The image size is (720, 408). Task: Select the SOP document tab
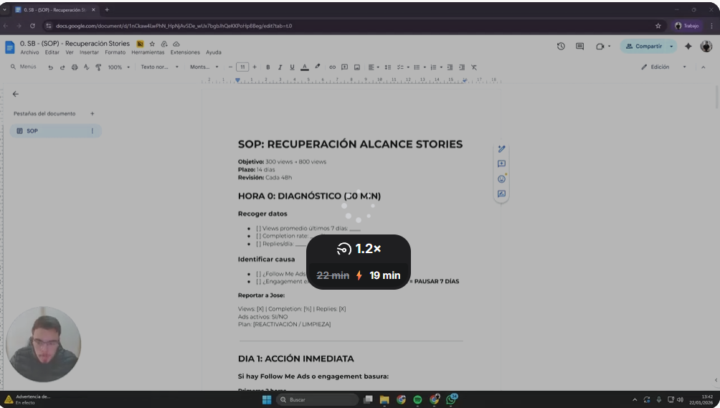click(56, 131)
